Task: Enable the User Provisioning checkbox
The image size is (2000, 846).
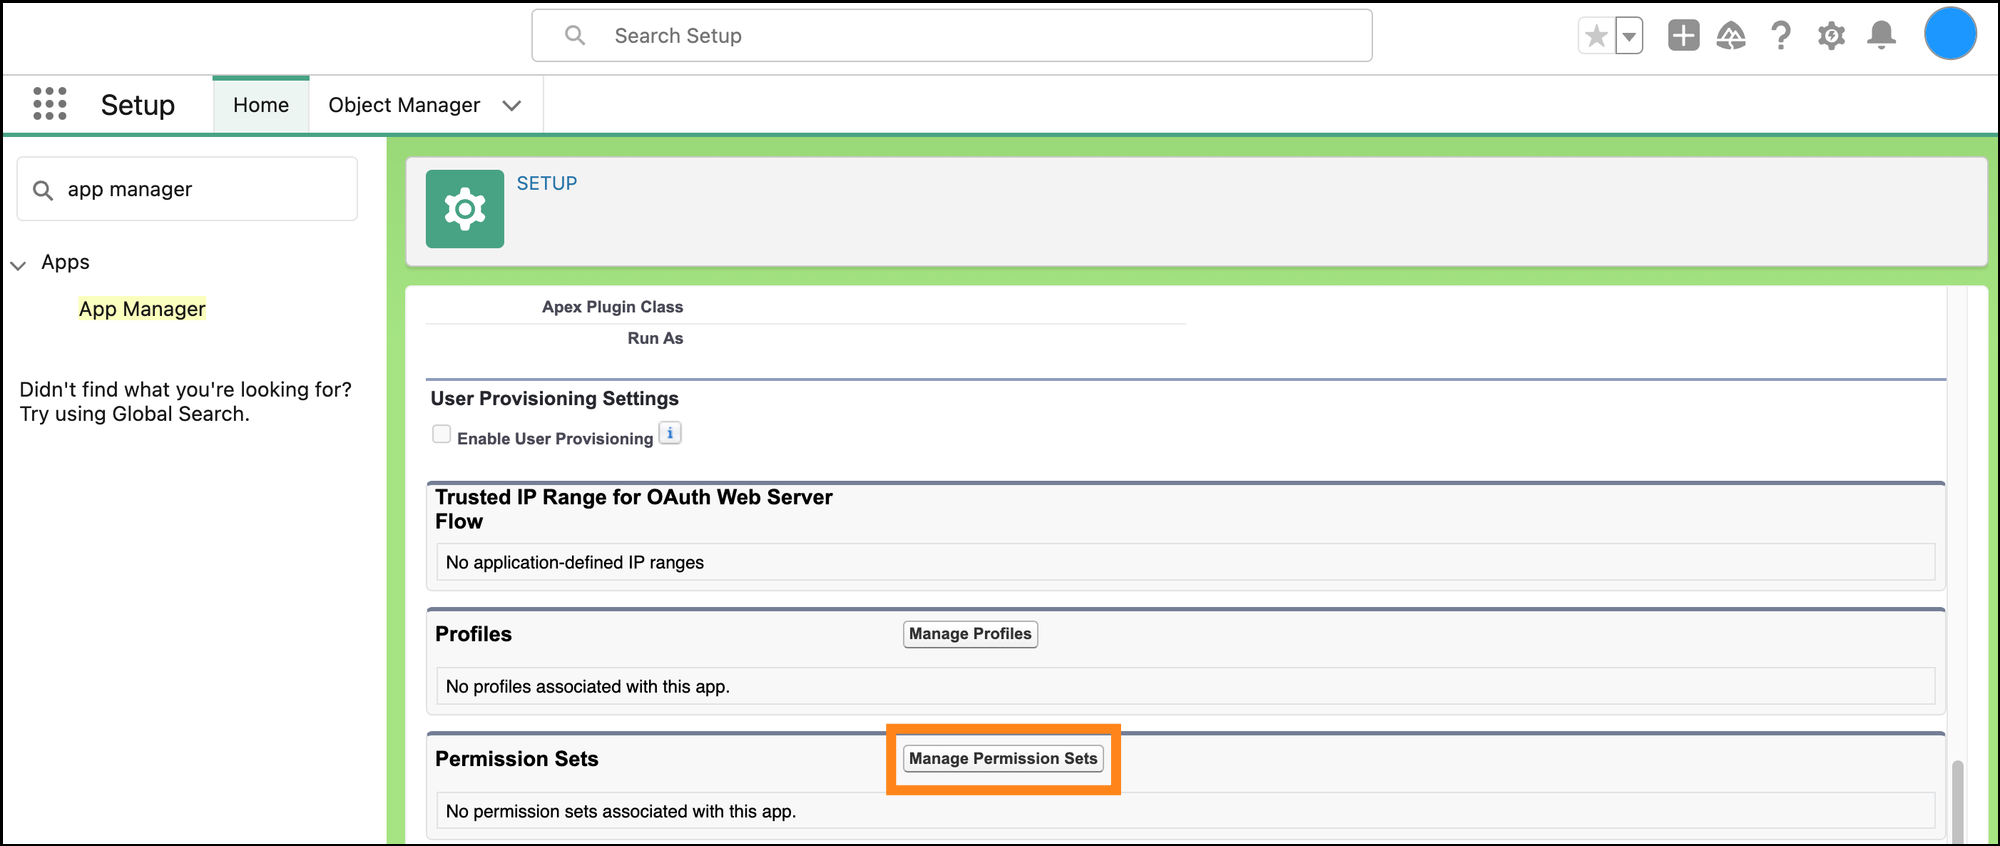Action: pos(441,434)
